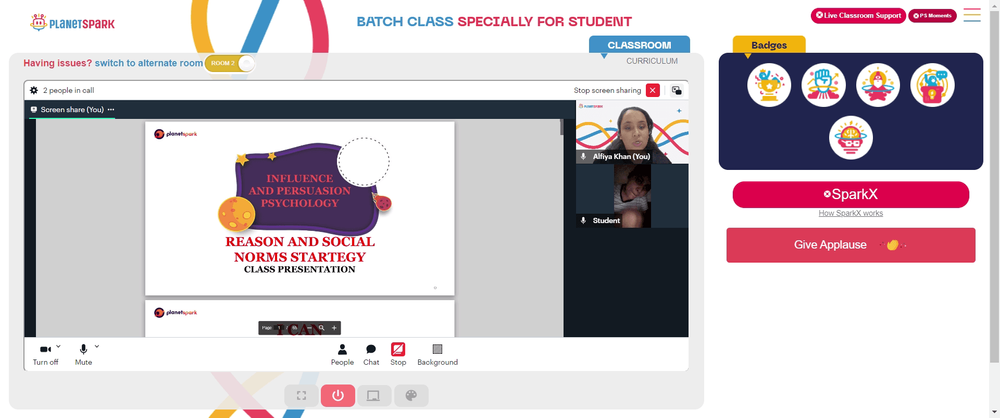
Task: Click the red stop screen sharing X
Action: tap(652, 91)
